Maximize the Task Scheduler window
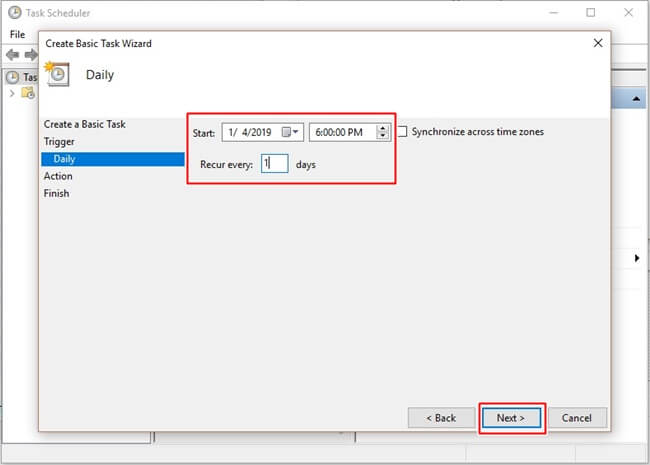 click(x=591, y=13)
